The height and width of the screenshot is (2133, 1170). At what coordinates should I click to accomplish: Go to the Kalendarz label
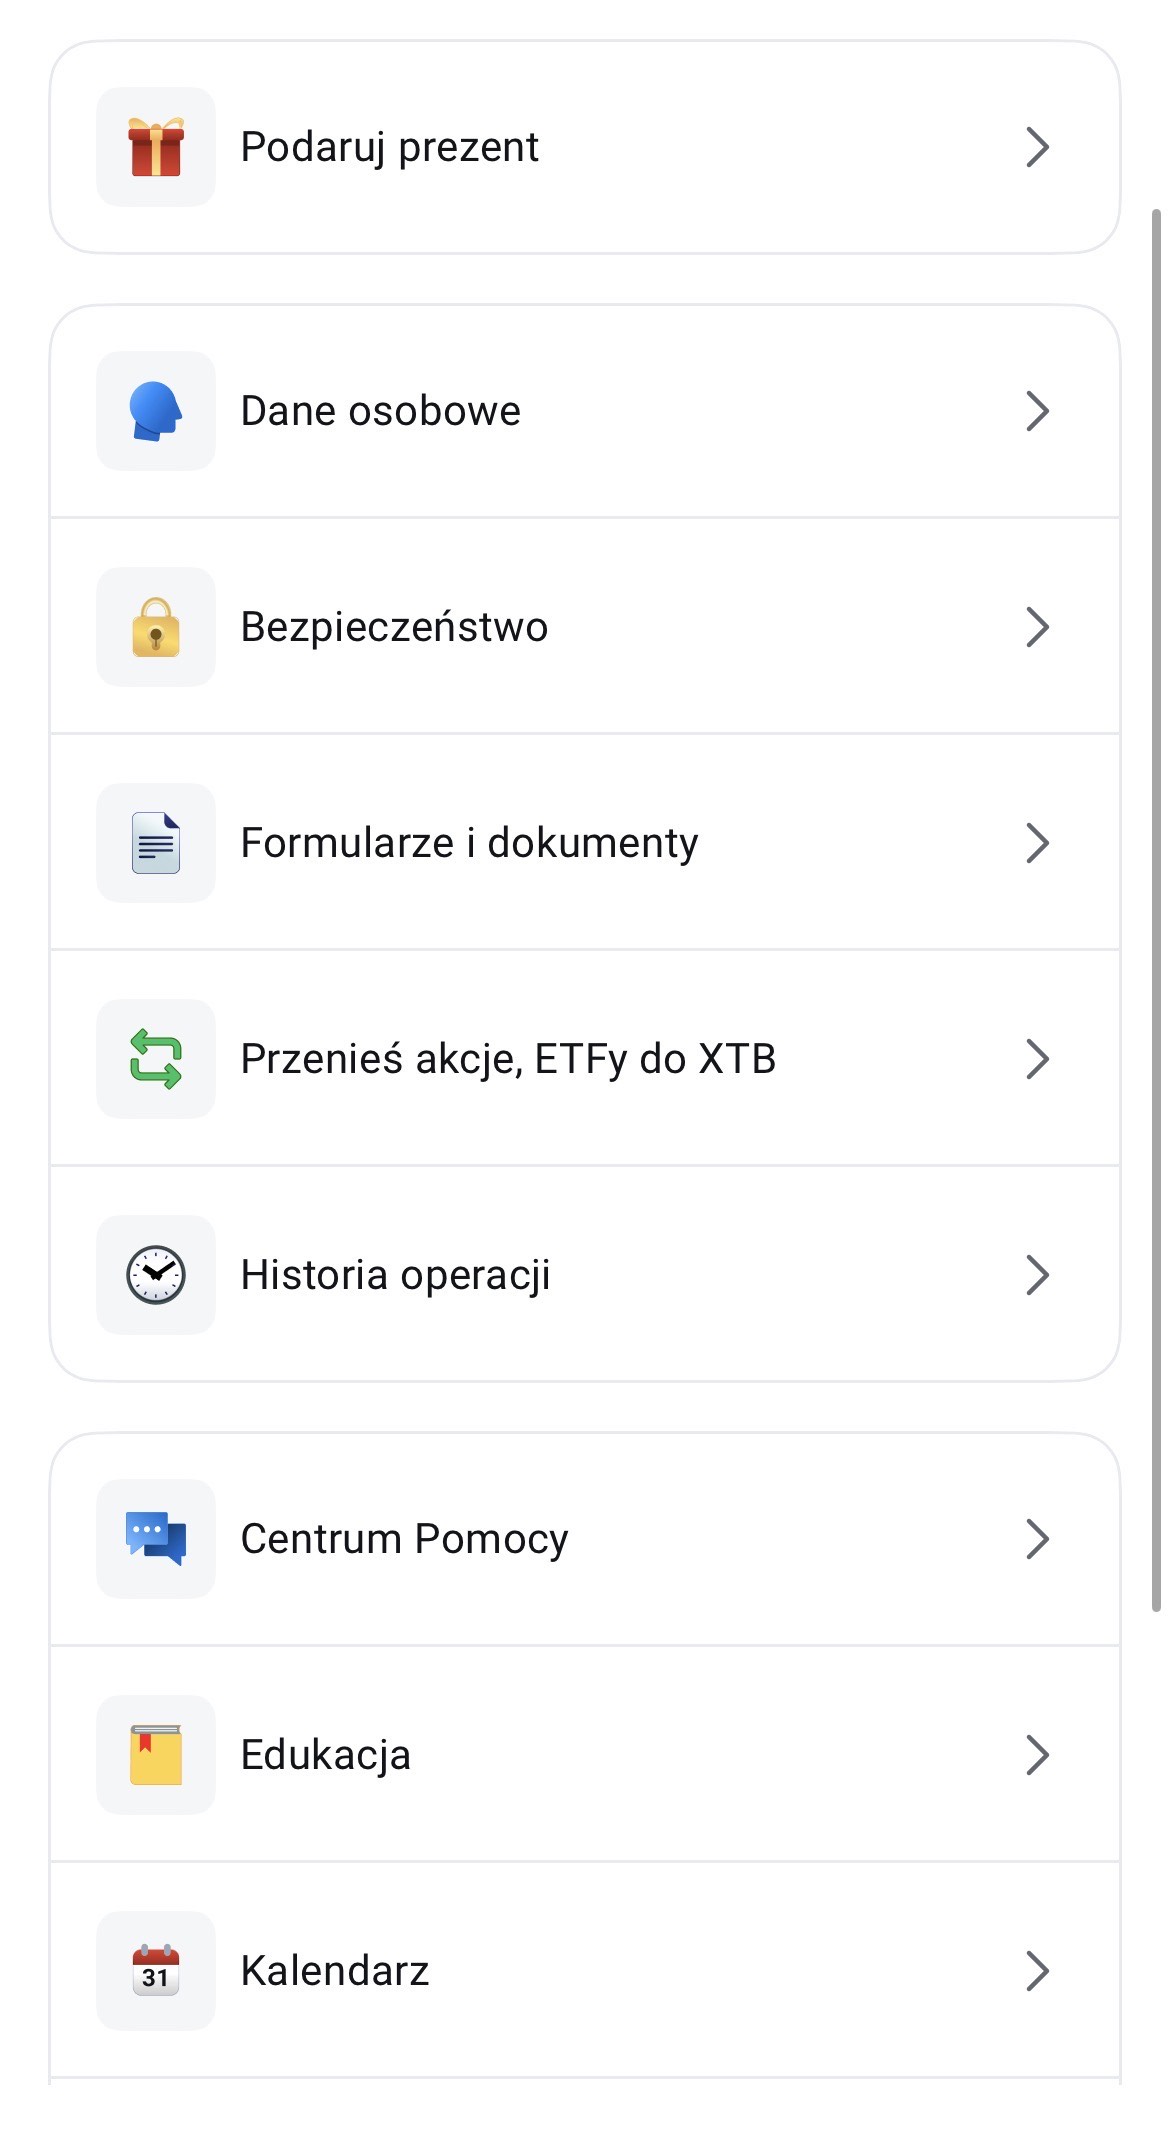coord(335,1971)
